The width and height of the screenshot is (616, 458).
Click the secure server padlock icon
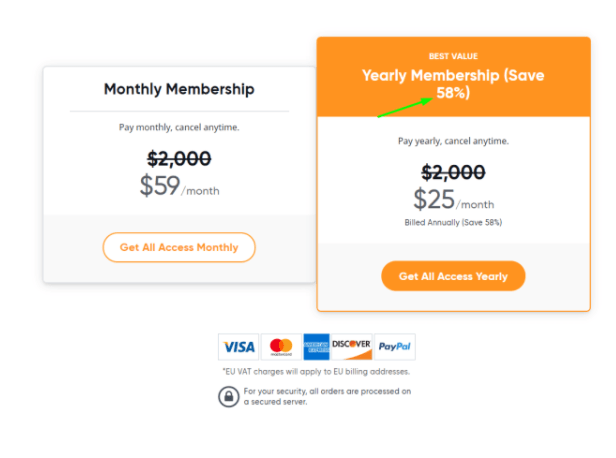(229, 397)
